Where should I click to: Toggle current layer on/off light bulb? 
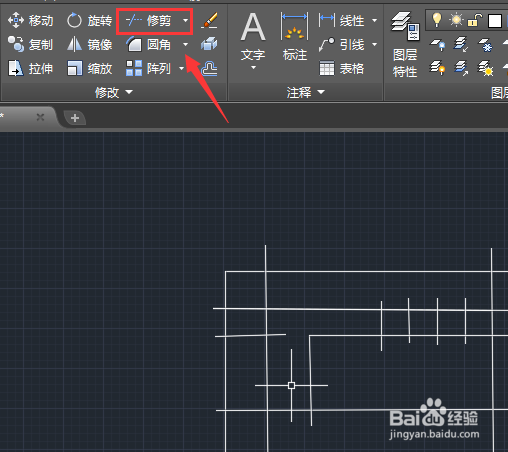point(437,20)
